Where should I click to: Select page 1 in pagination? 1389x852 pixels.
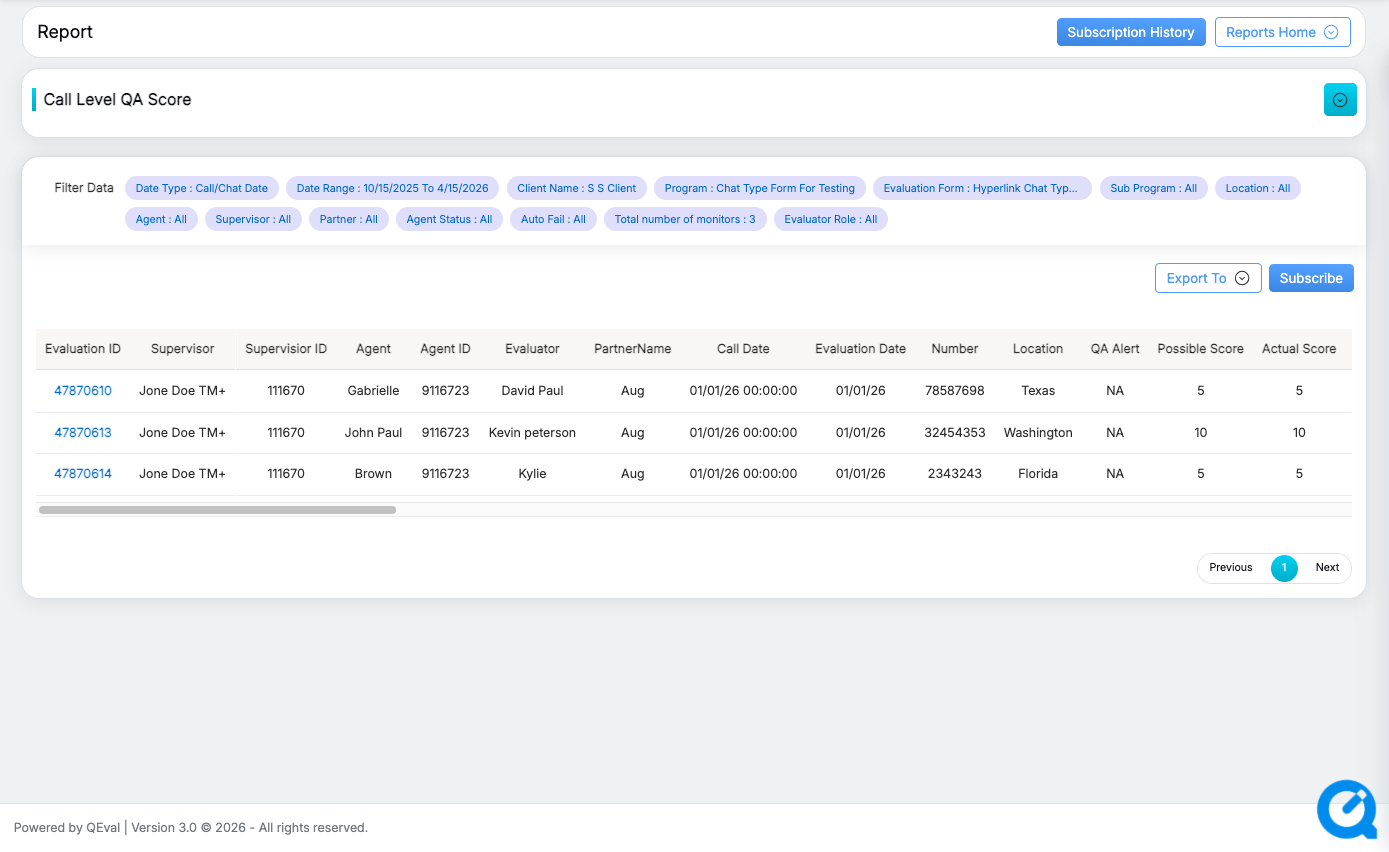[1284, 568]
